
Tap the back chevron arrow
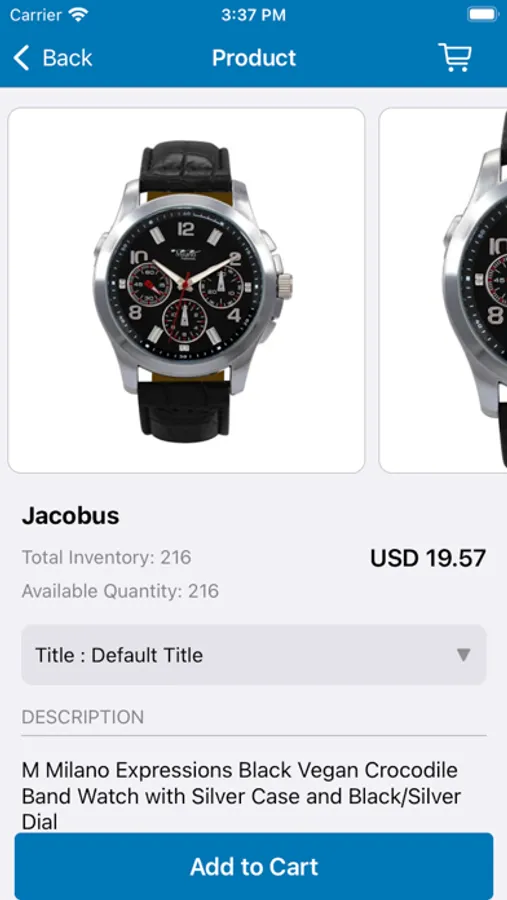pos(21,58)
